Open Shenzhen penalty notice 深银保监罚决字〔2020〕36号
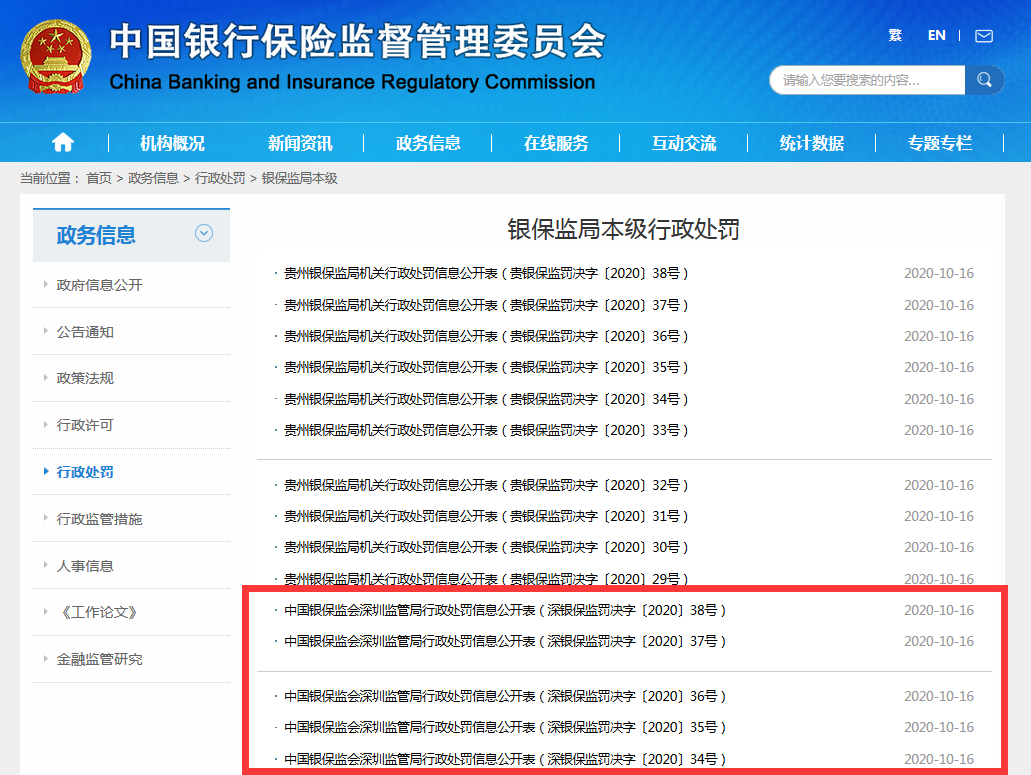This screenshot has width=1031, height=775. tap(505, 696)
